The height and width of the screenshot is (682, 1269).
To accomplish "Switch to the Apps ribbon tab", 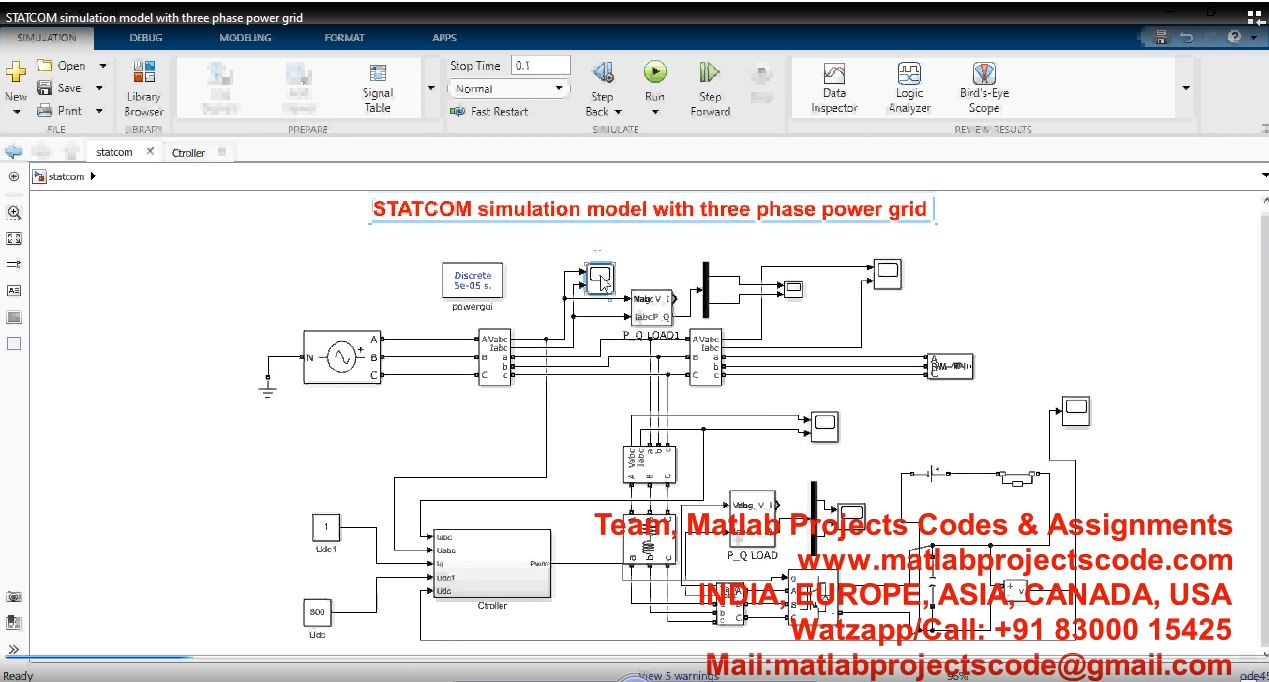I will [444, 38].
